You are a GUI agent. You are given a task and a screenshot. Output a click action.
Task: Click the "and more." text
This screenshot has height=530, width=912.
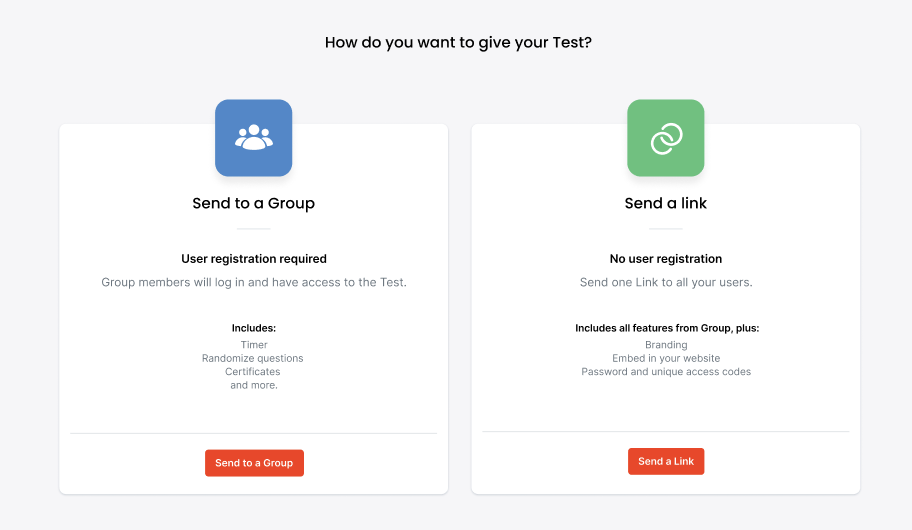tap(253, 385)
